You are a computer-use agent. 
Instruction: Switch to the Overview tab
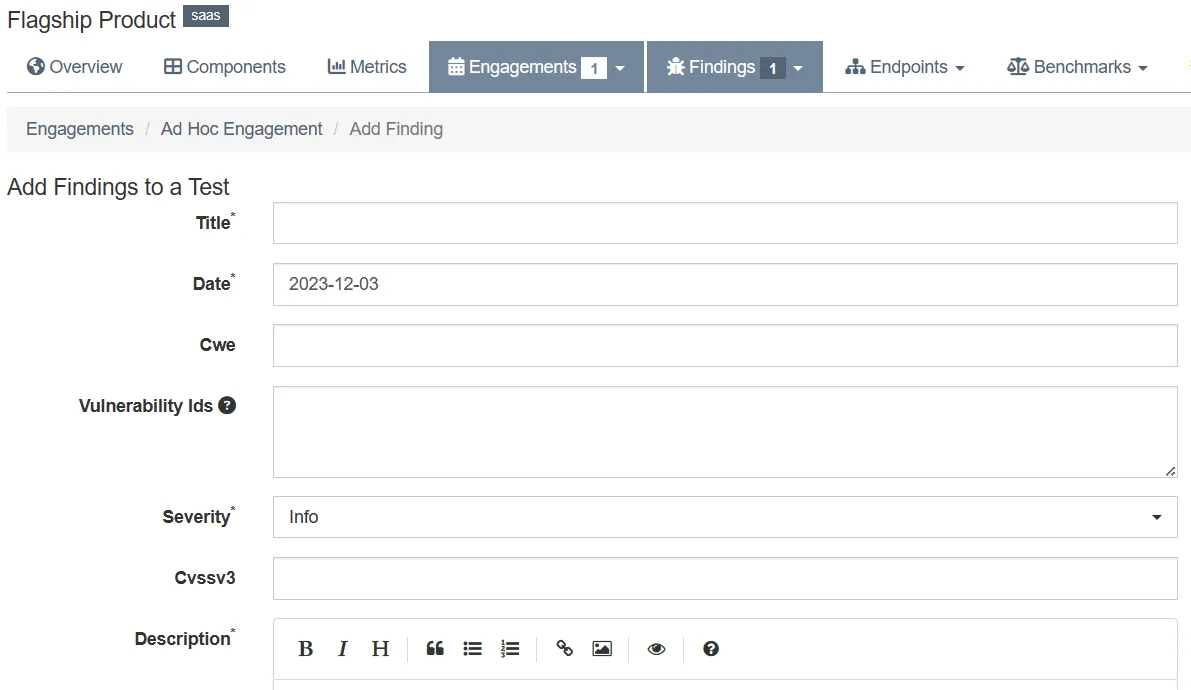74,66
